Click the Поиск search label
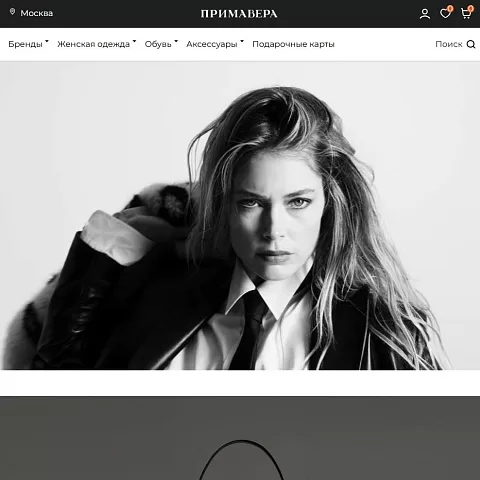Image resolution: width=480 pixels, height=480 pixels. (449, 44)
